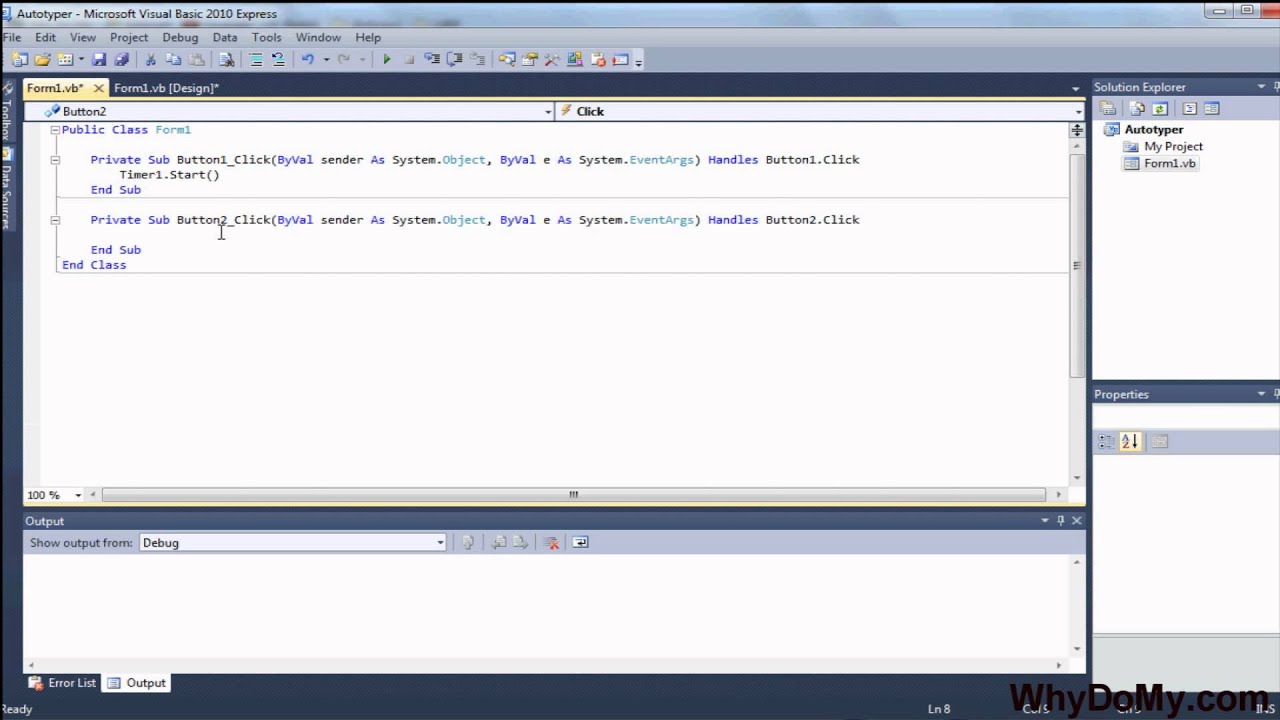The width and height of the screenshot is (1280, 720).
Task: Open the Error List toolbar icon
Action: point(598,60)
